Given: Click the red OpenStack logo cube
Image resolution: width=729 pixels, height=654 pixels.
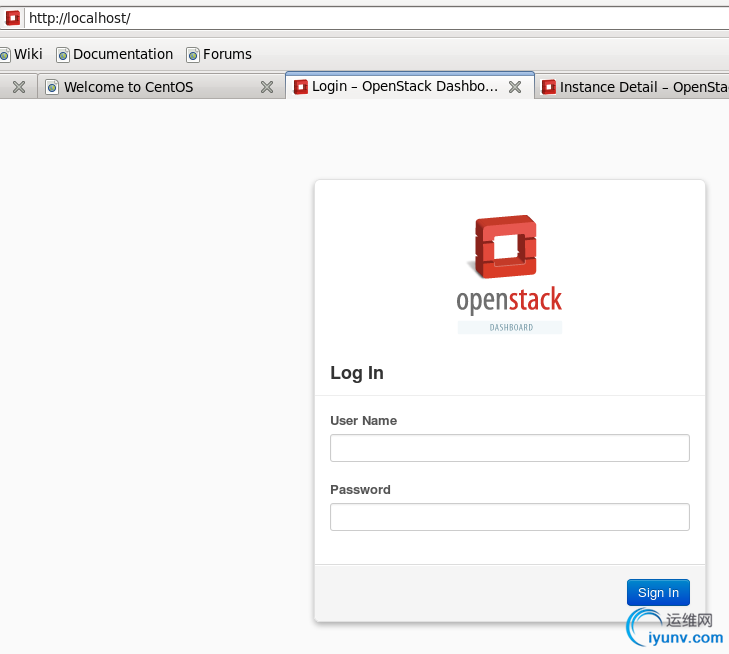Looking at the screenshot, I should point(504,247).
